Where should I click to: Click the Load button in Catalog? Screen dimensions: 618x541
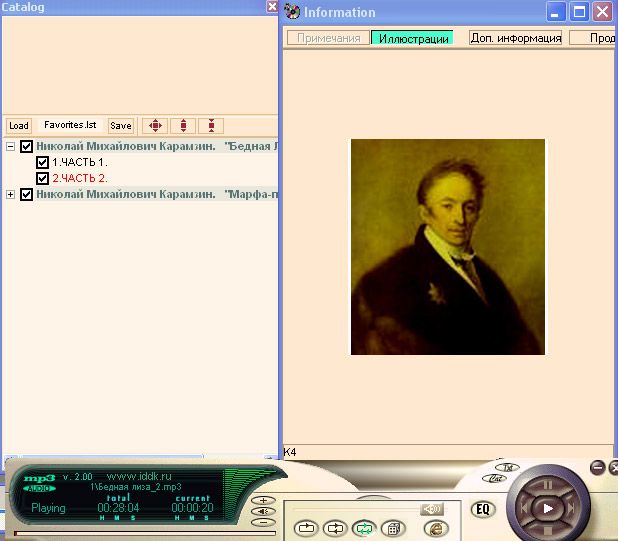tap(18, 126)
